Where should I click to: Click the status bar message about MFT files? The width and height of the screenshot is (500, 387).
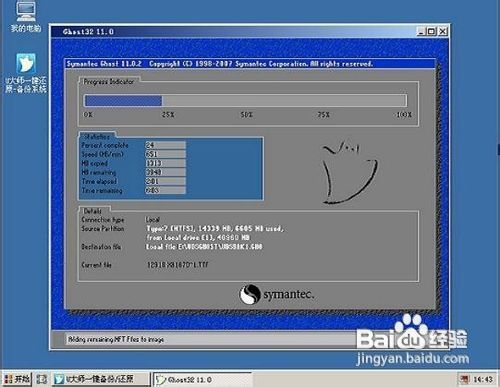point(116,339)
